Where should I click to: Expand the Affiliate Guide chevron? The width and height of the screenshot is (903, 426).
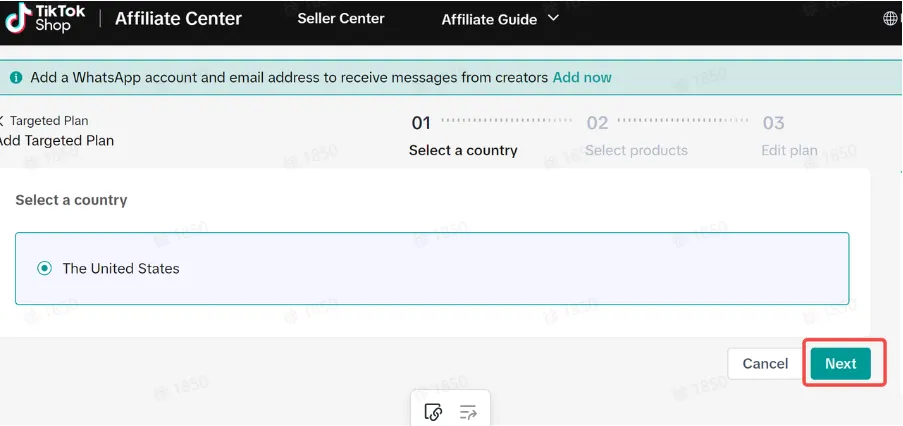click(553, 18)
